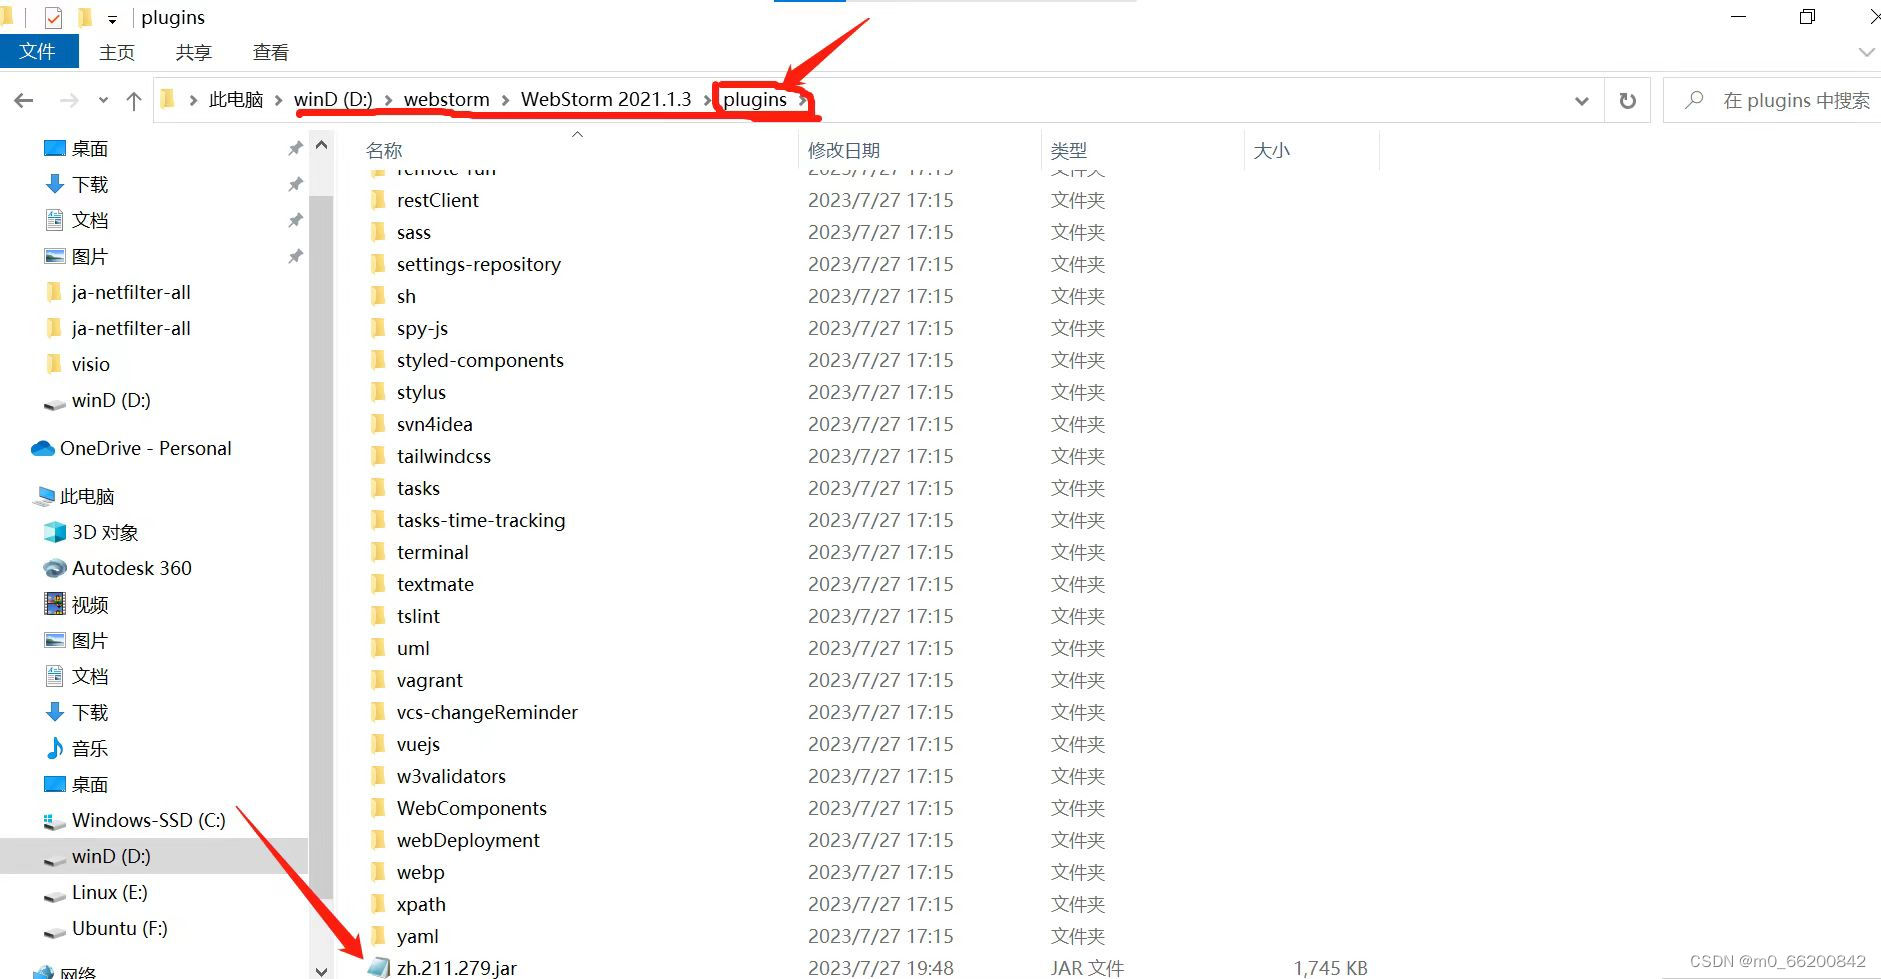Select the svn4idea folder icon
Viewport: 1881px width, 979px height.
[378, 424]
